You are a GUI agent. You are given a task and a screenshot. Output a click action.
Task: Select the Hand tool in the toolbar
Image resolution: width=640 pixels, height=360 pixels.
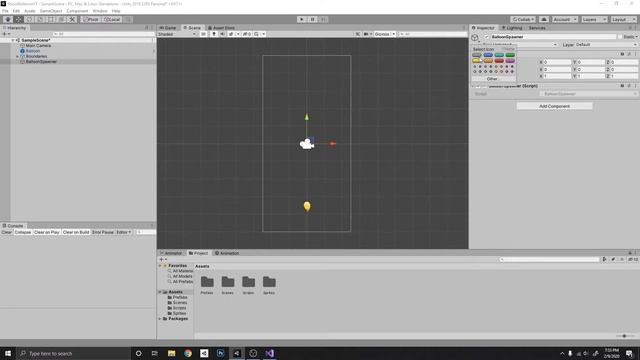pyautogui.click(x=8, y=20)
